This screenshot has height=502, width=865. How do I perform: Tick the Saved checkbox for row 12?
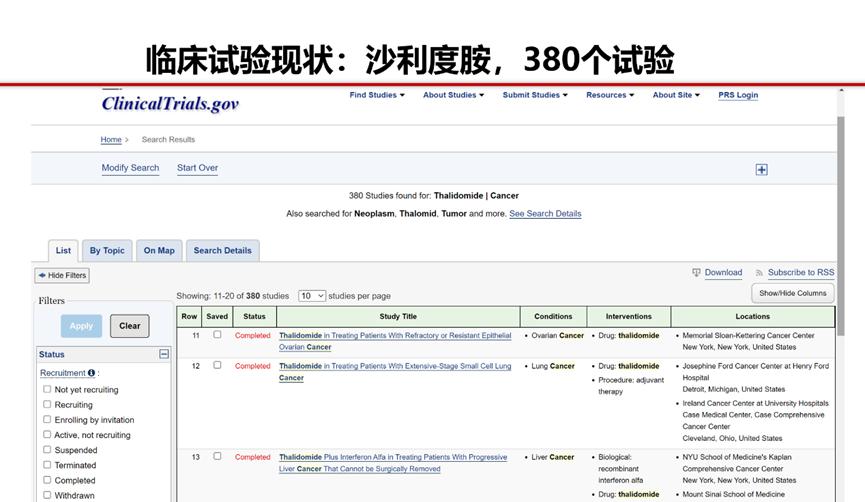pyautogui.click(x=217, y=365)
